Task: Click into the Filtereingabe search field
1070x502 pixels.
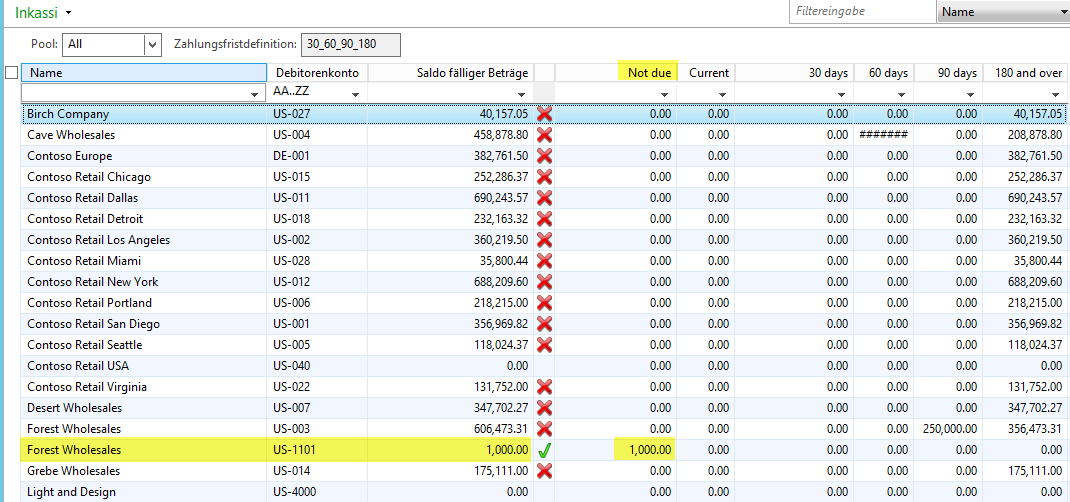Action: (x=860, y=12)
